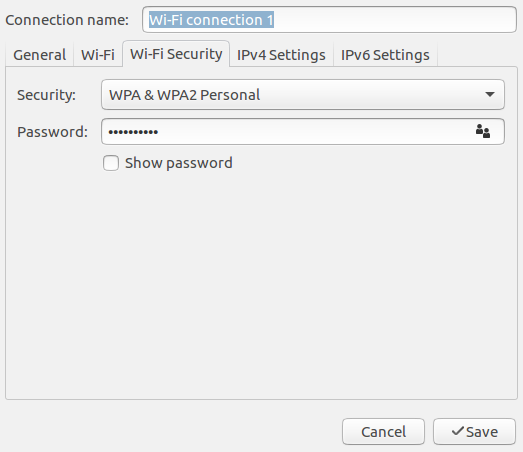Save the Wi-Fi connection settings

(474, 432)
